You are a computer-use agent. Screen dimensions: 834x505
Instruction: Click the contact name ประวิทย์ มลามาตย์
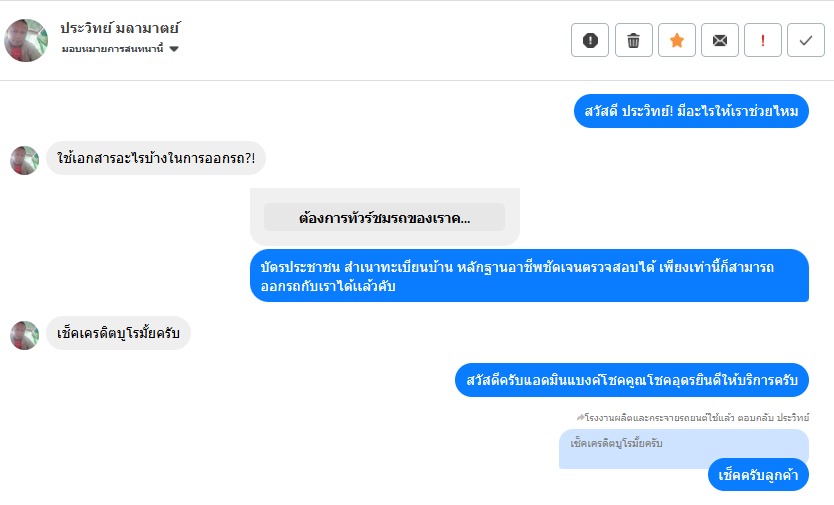pyautogui.click(x=119, y=28)
